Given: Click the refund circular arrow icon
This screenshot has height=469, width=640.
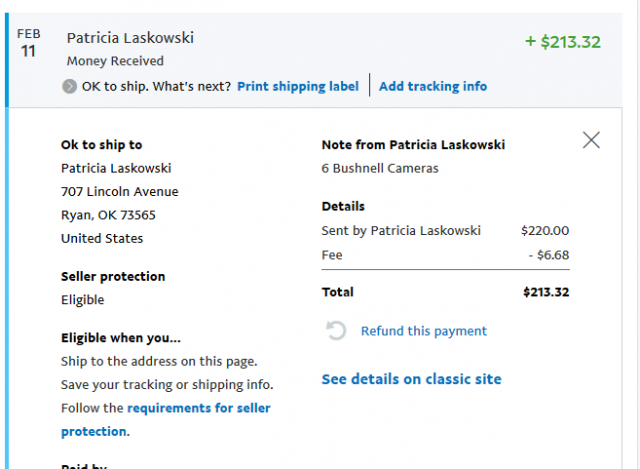Looking at the screenshot, I should [336, 331].
